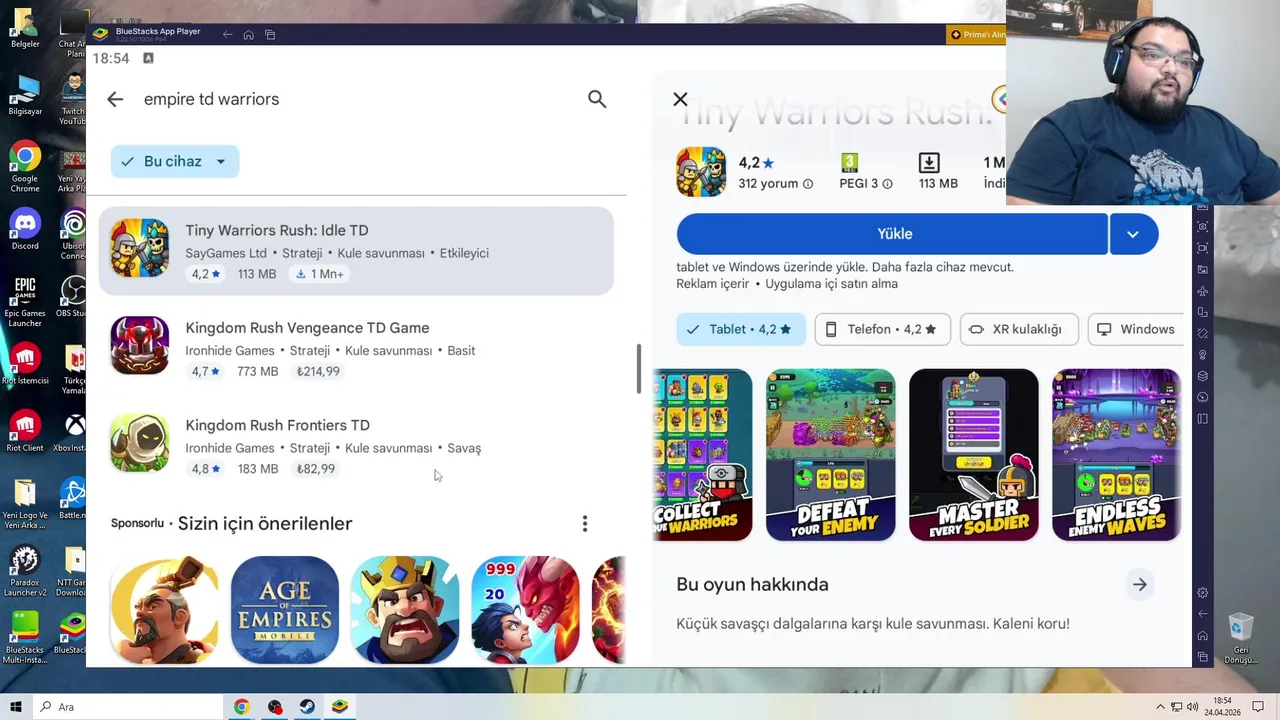Viewport: 1280px width, 720px height.
Task: Open the Bu cihaz dropdown arrow
Action: click(x=221, y=161)
